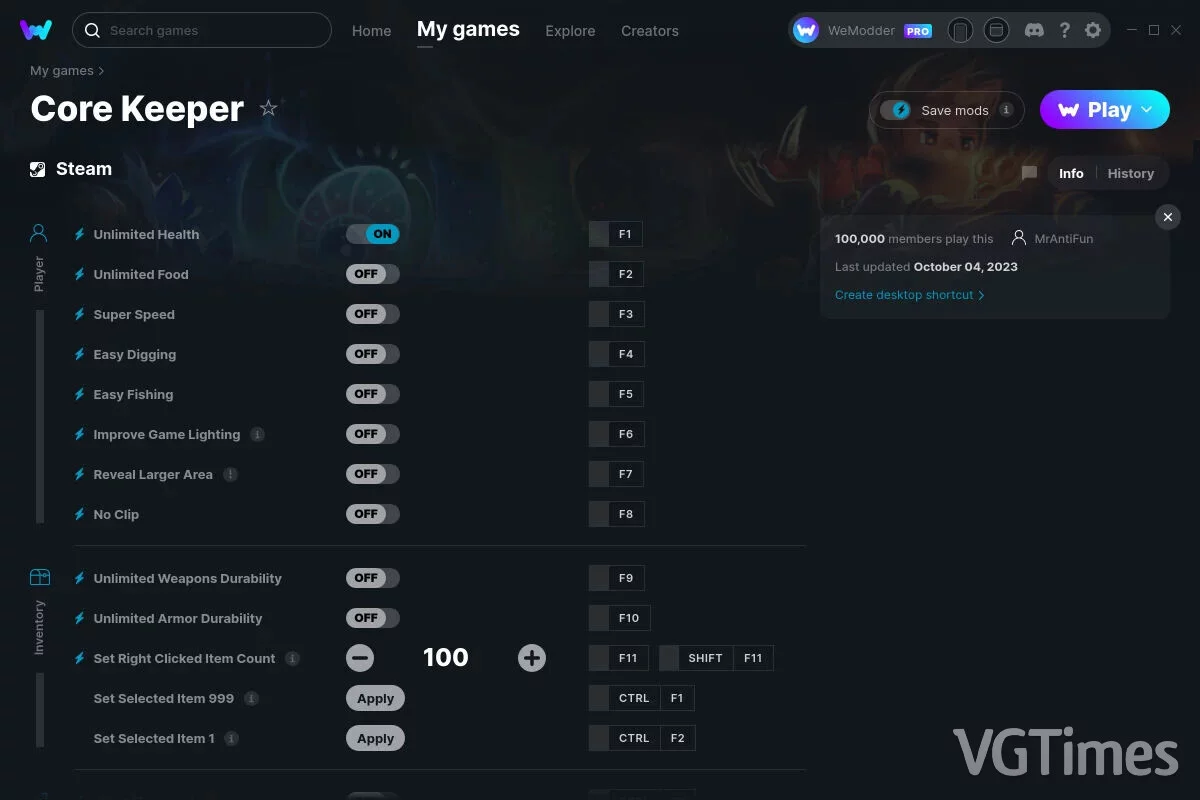
Task: Favorite Core Keeper with the star icon
Action: point(268,108)
